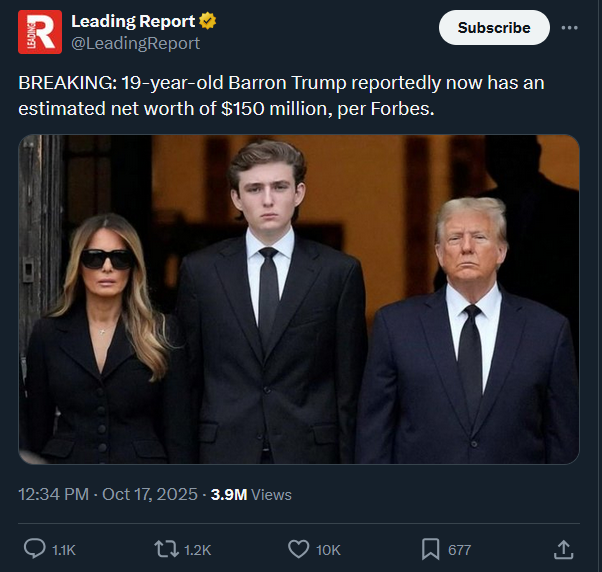Click the gold verified badge
Screen dimensions: 602x572
[x=208, y=22]
